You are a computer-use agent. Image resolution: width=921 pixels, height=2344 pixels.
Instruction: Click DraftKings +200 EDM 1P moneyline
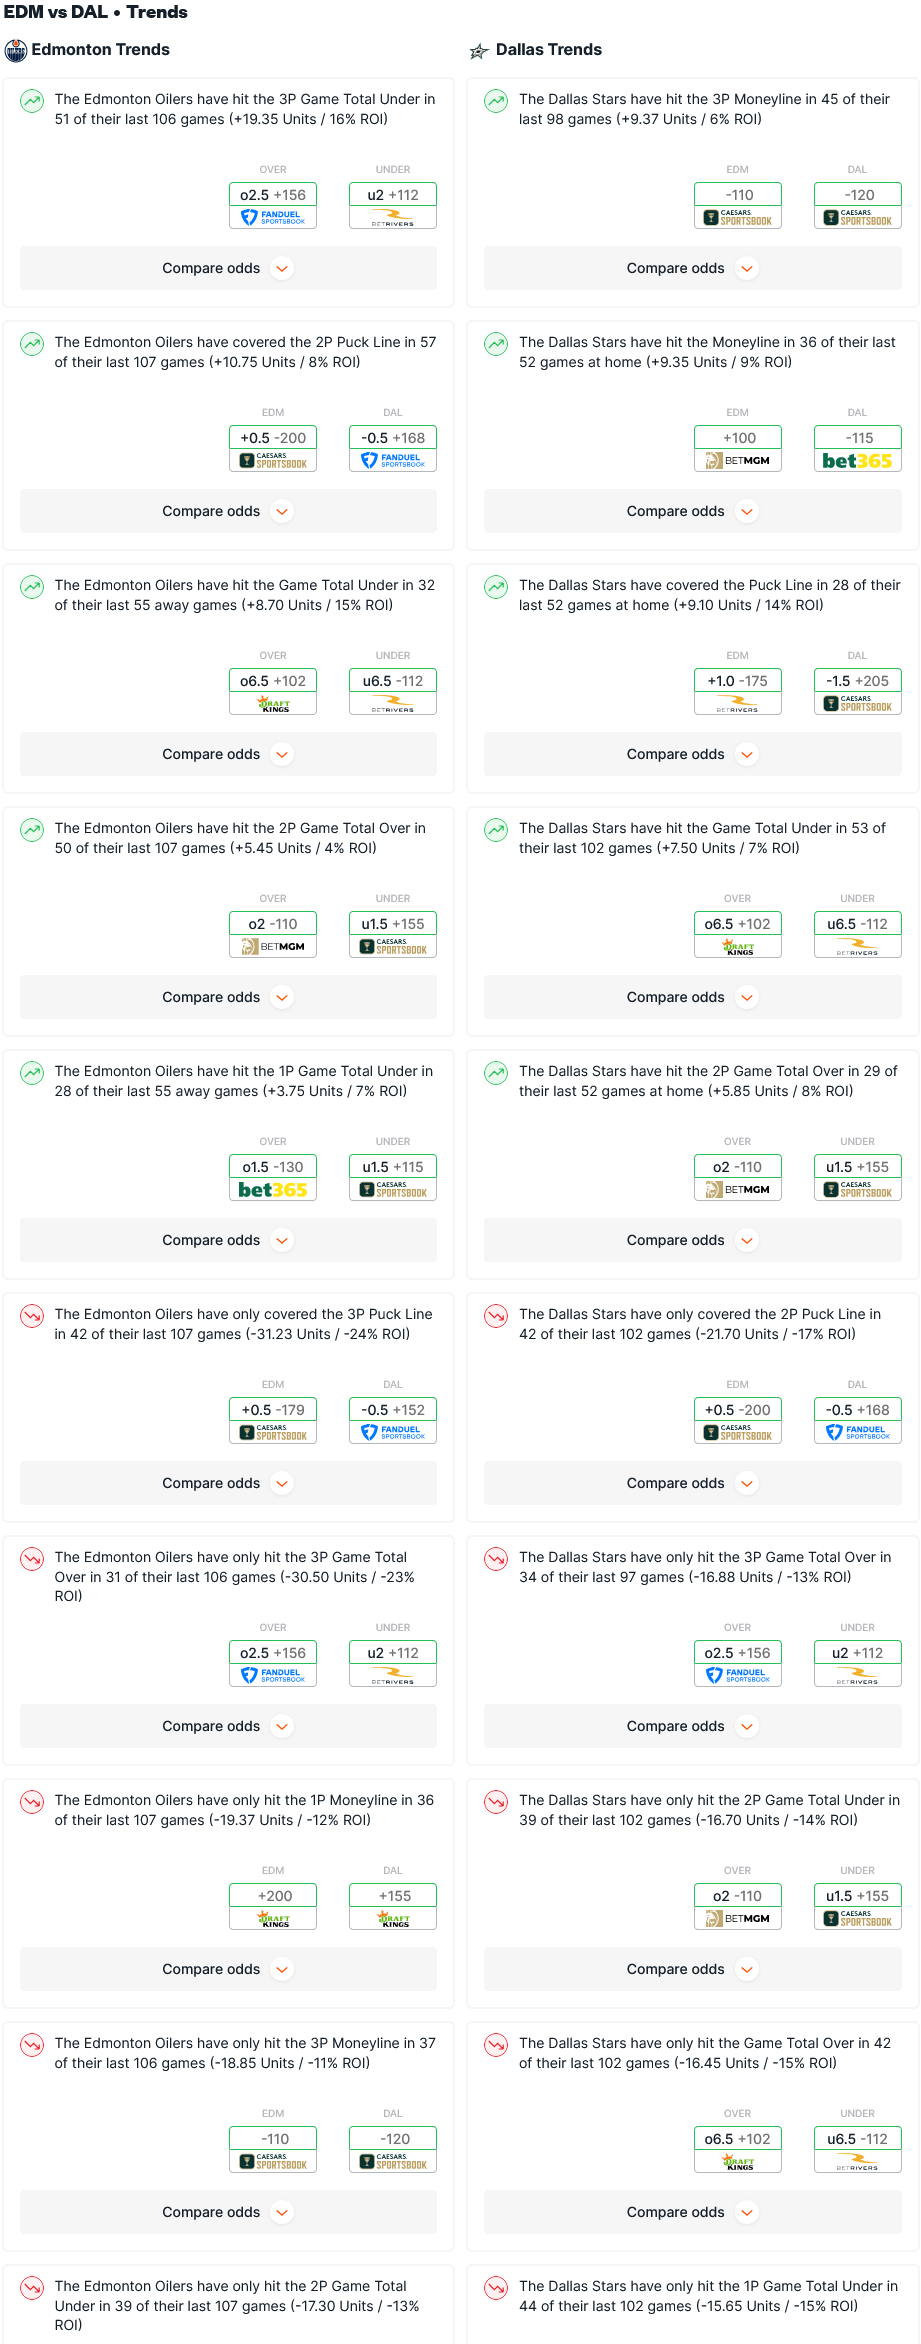coord(273,1907)
